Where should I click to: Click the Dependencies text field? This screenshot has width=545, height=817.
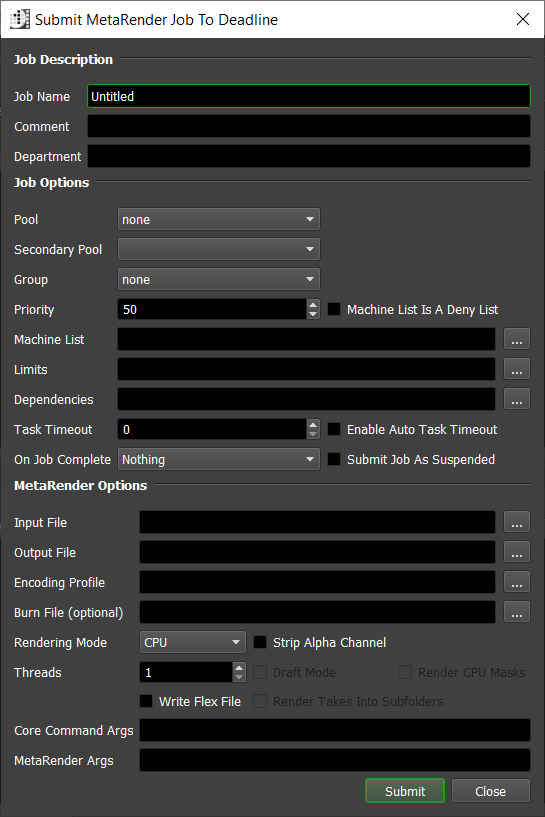tap(306, 399)
